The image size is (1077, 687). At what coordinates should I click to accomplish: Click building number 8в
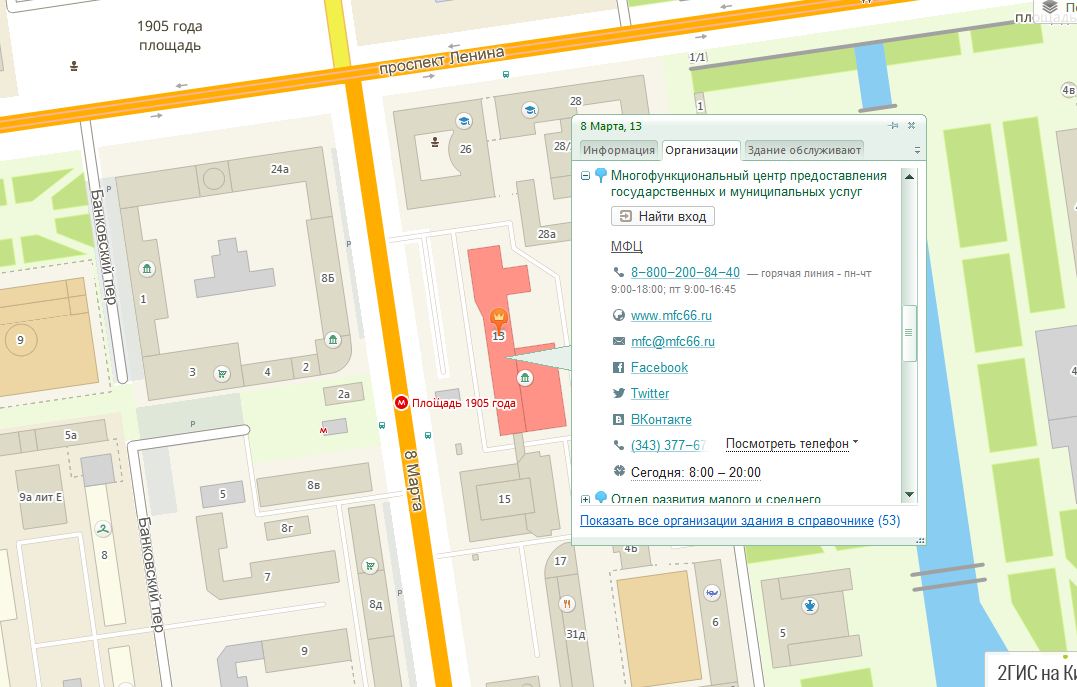click(x=313, y=485)
